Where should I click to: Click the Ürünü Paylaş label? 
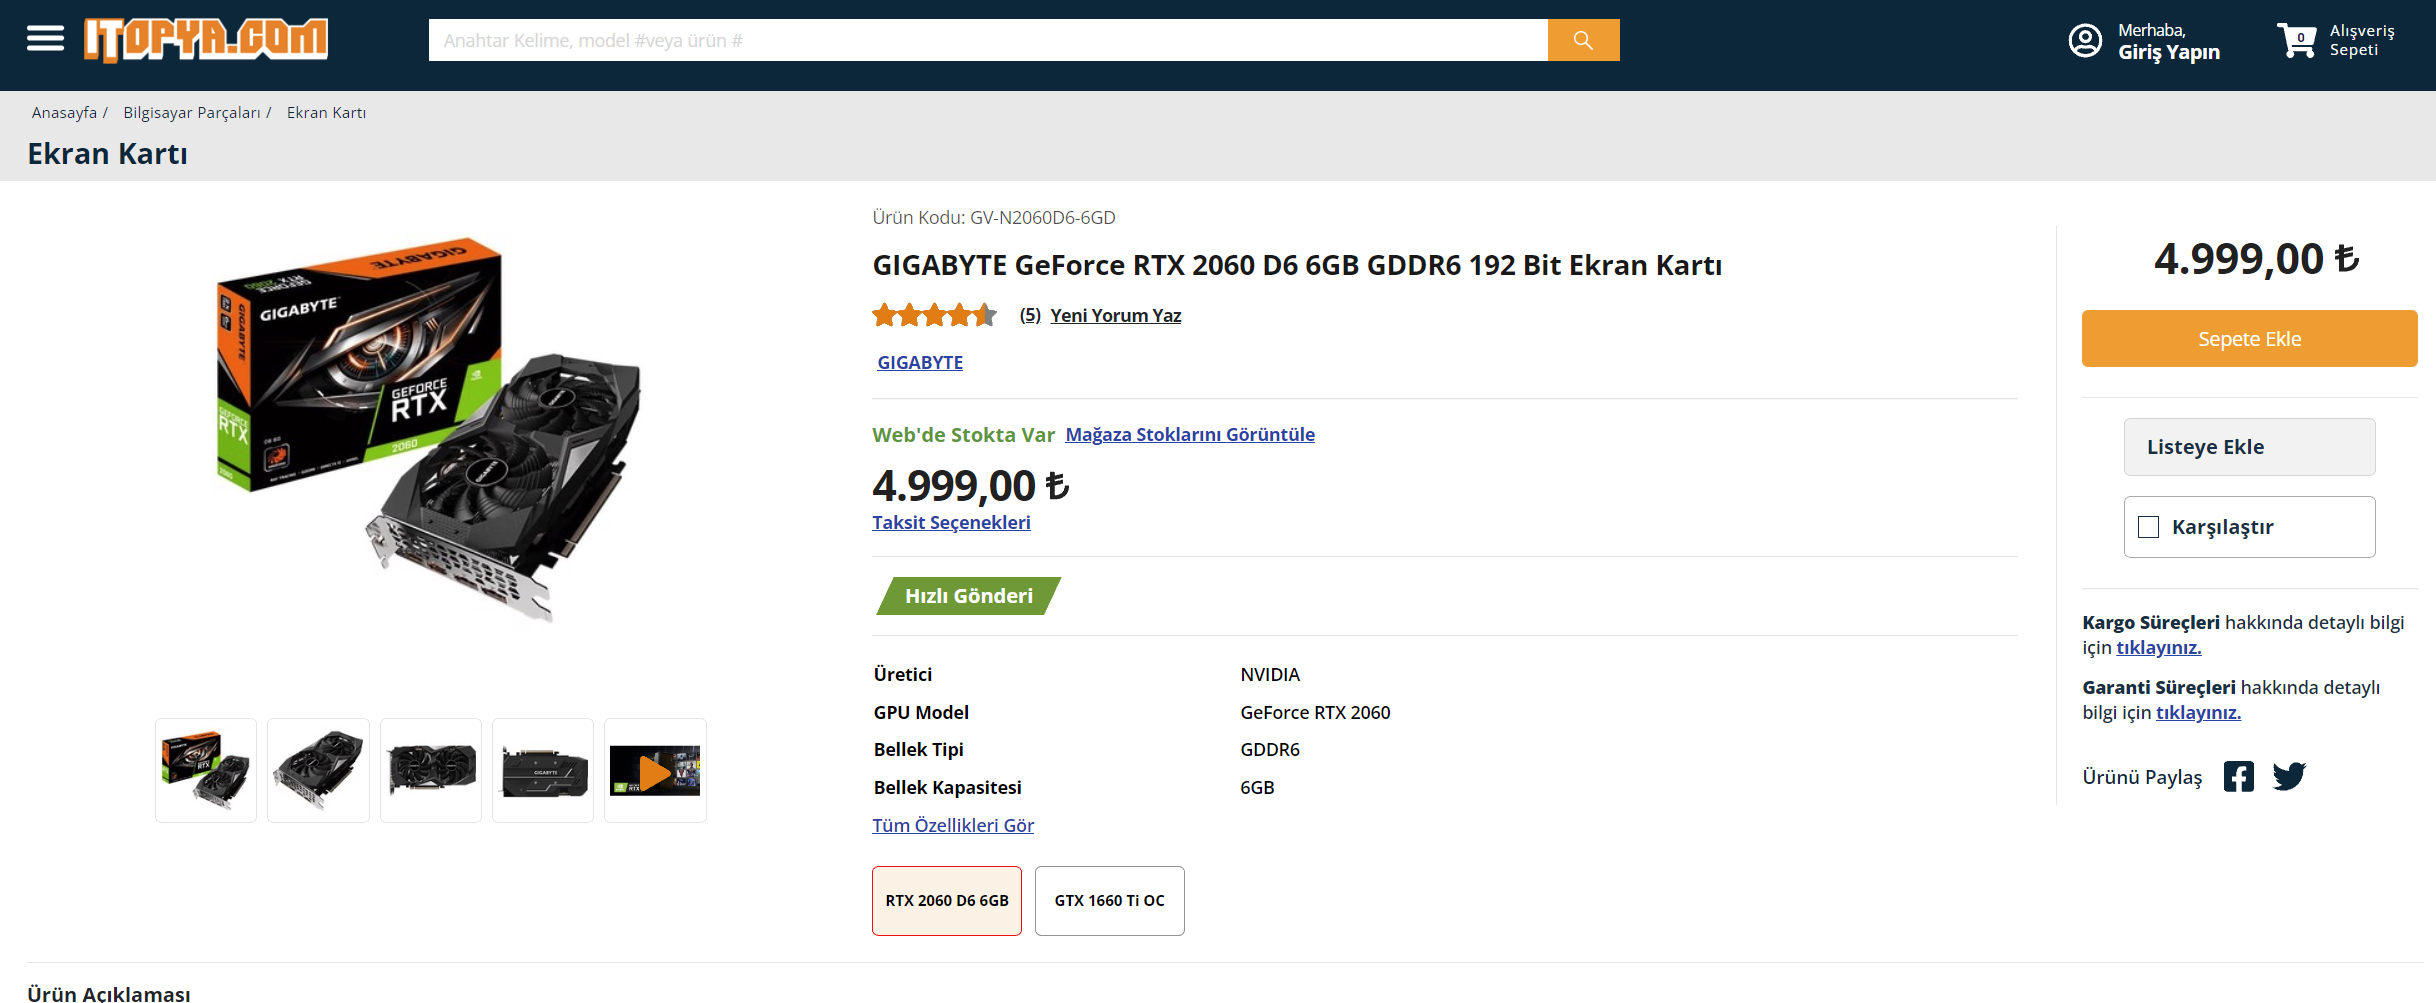tap(2142, 778)
